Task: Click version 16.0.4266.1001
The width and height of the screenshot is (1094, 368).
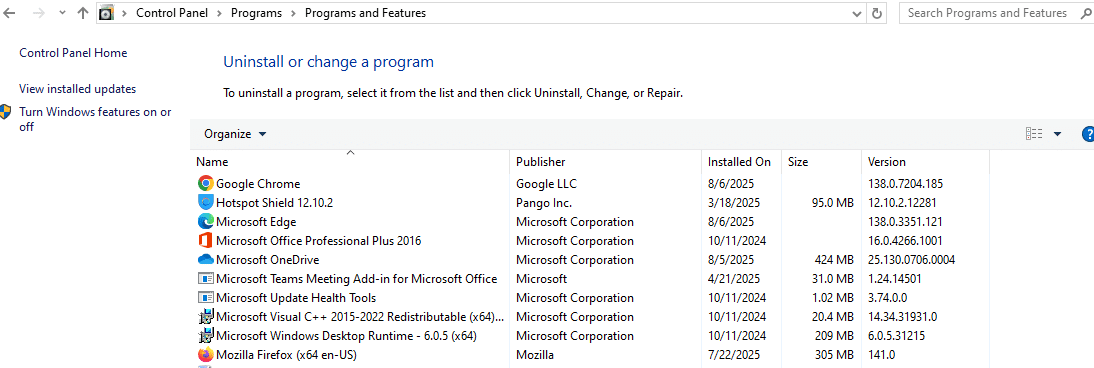Action: pos(905,241)
